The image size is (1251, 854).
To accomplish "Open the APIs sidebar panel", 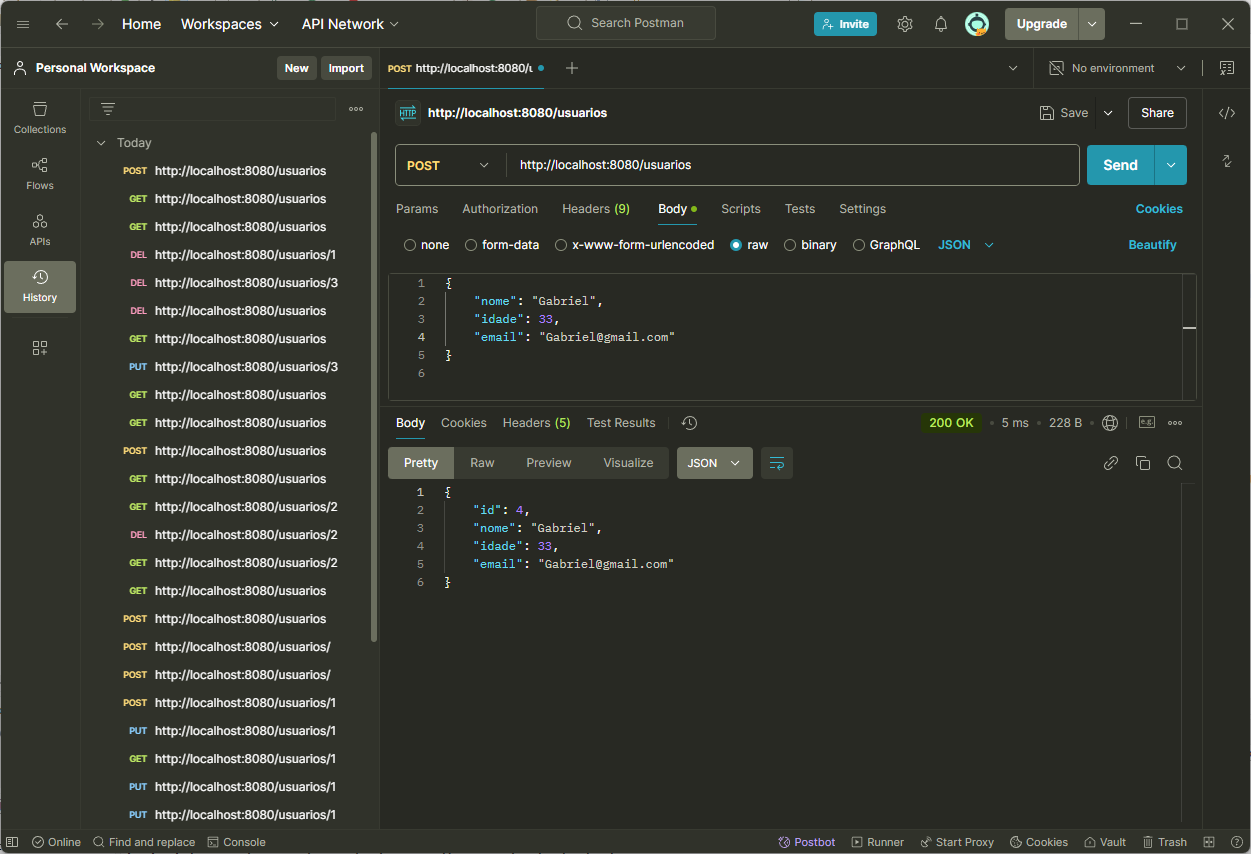I will coord(40,230).
